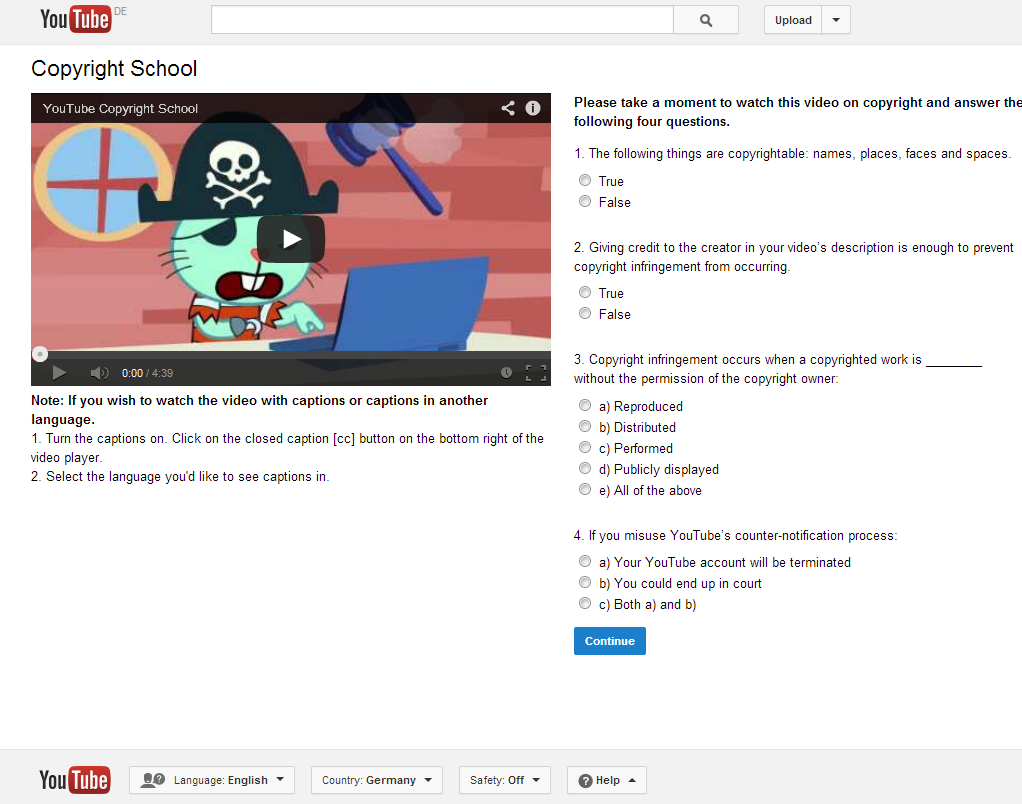This screenshot has width=1022, height=804.
Task: Click the small play button in the player bar
Action: click(59, 373)
